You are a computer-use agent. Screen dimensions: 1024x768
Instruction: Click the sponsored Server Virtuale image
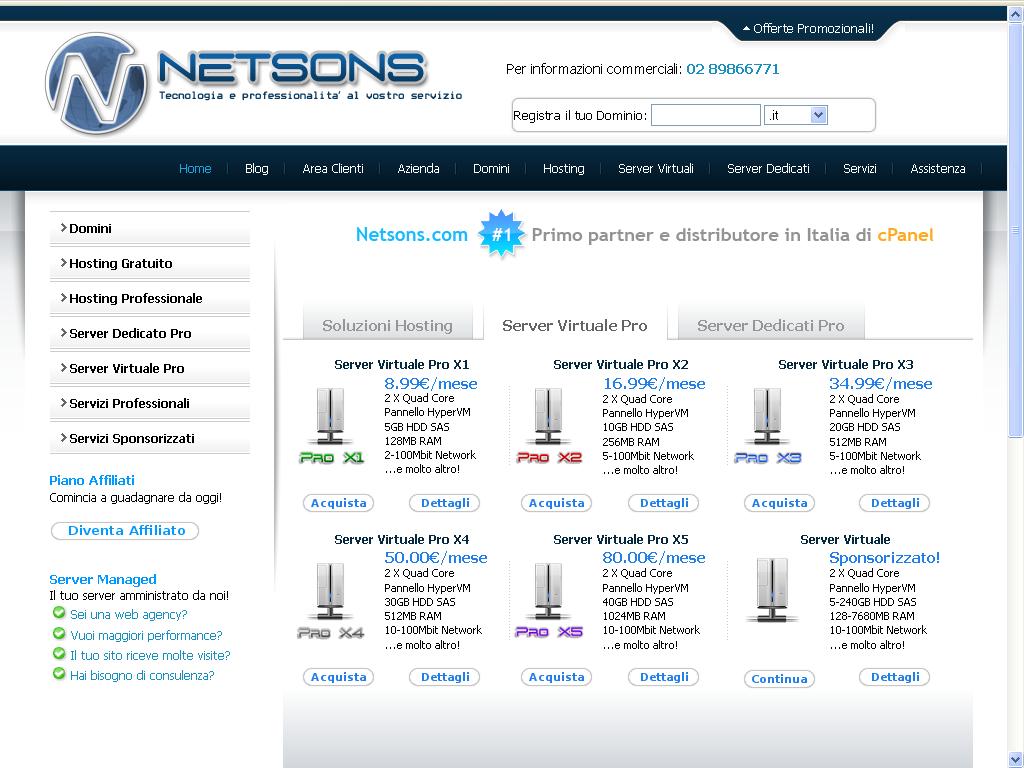click(772, 590)
